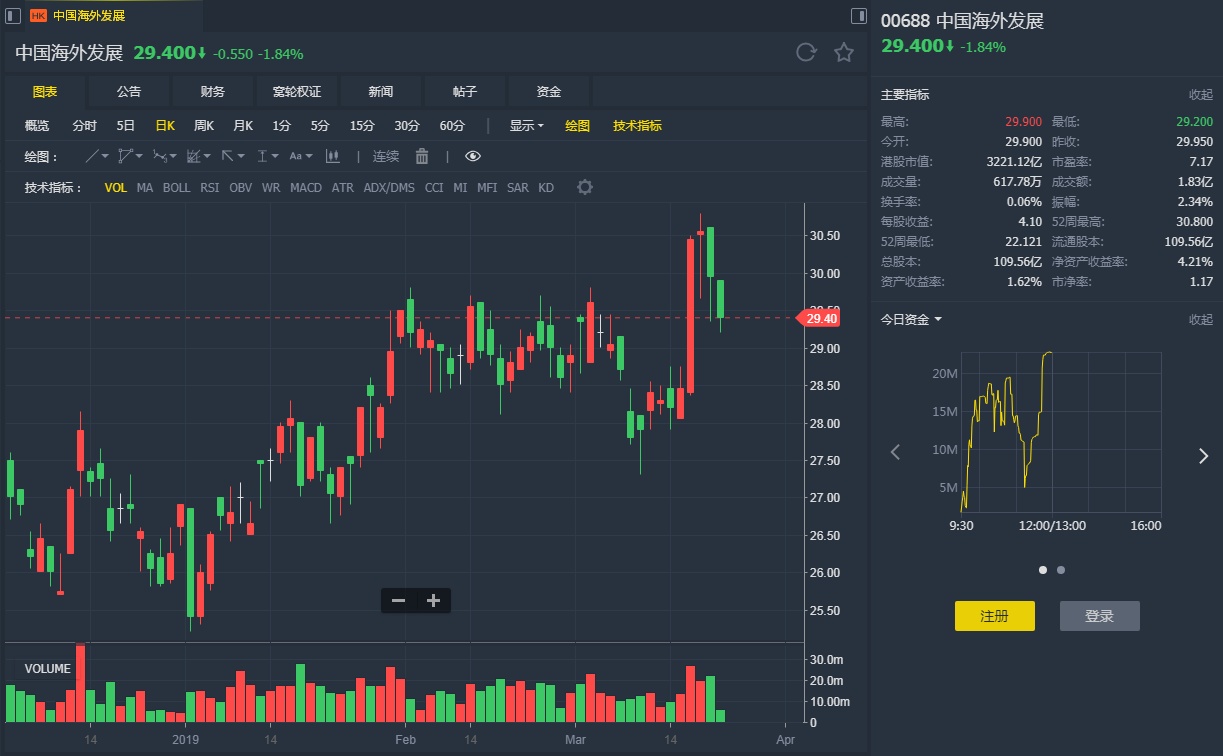The width and height of the screenshot is (1223, 756).
Task: Click the refresh quote icon
Action: (806, 53)
